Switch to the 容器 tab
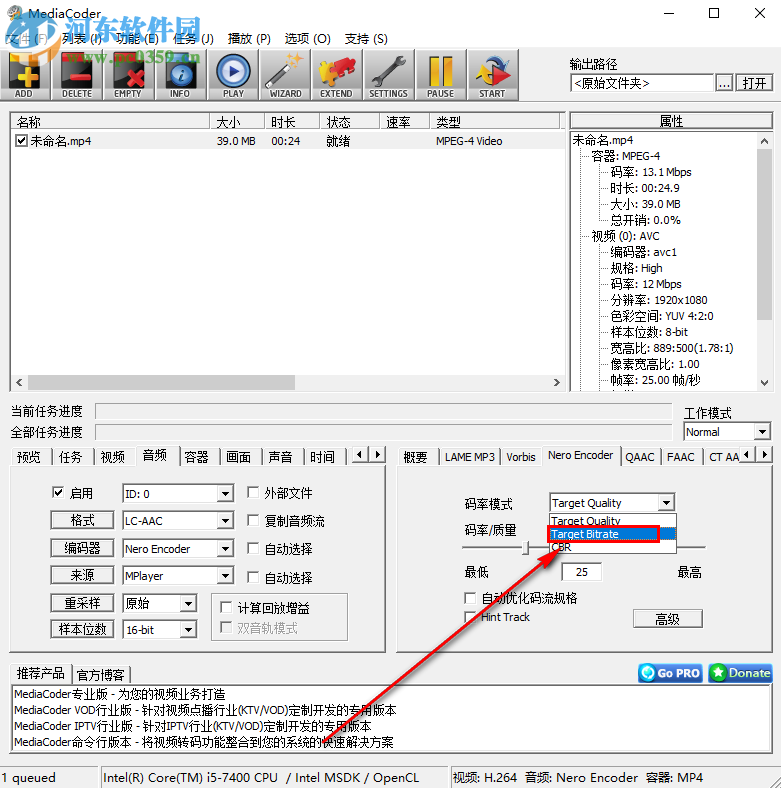Screen dimensions: 781x788 pos(197,457)
